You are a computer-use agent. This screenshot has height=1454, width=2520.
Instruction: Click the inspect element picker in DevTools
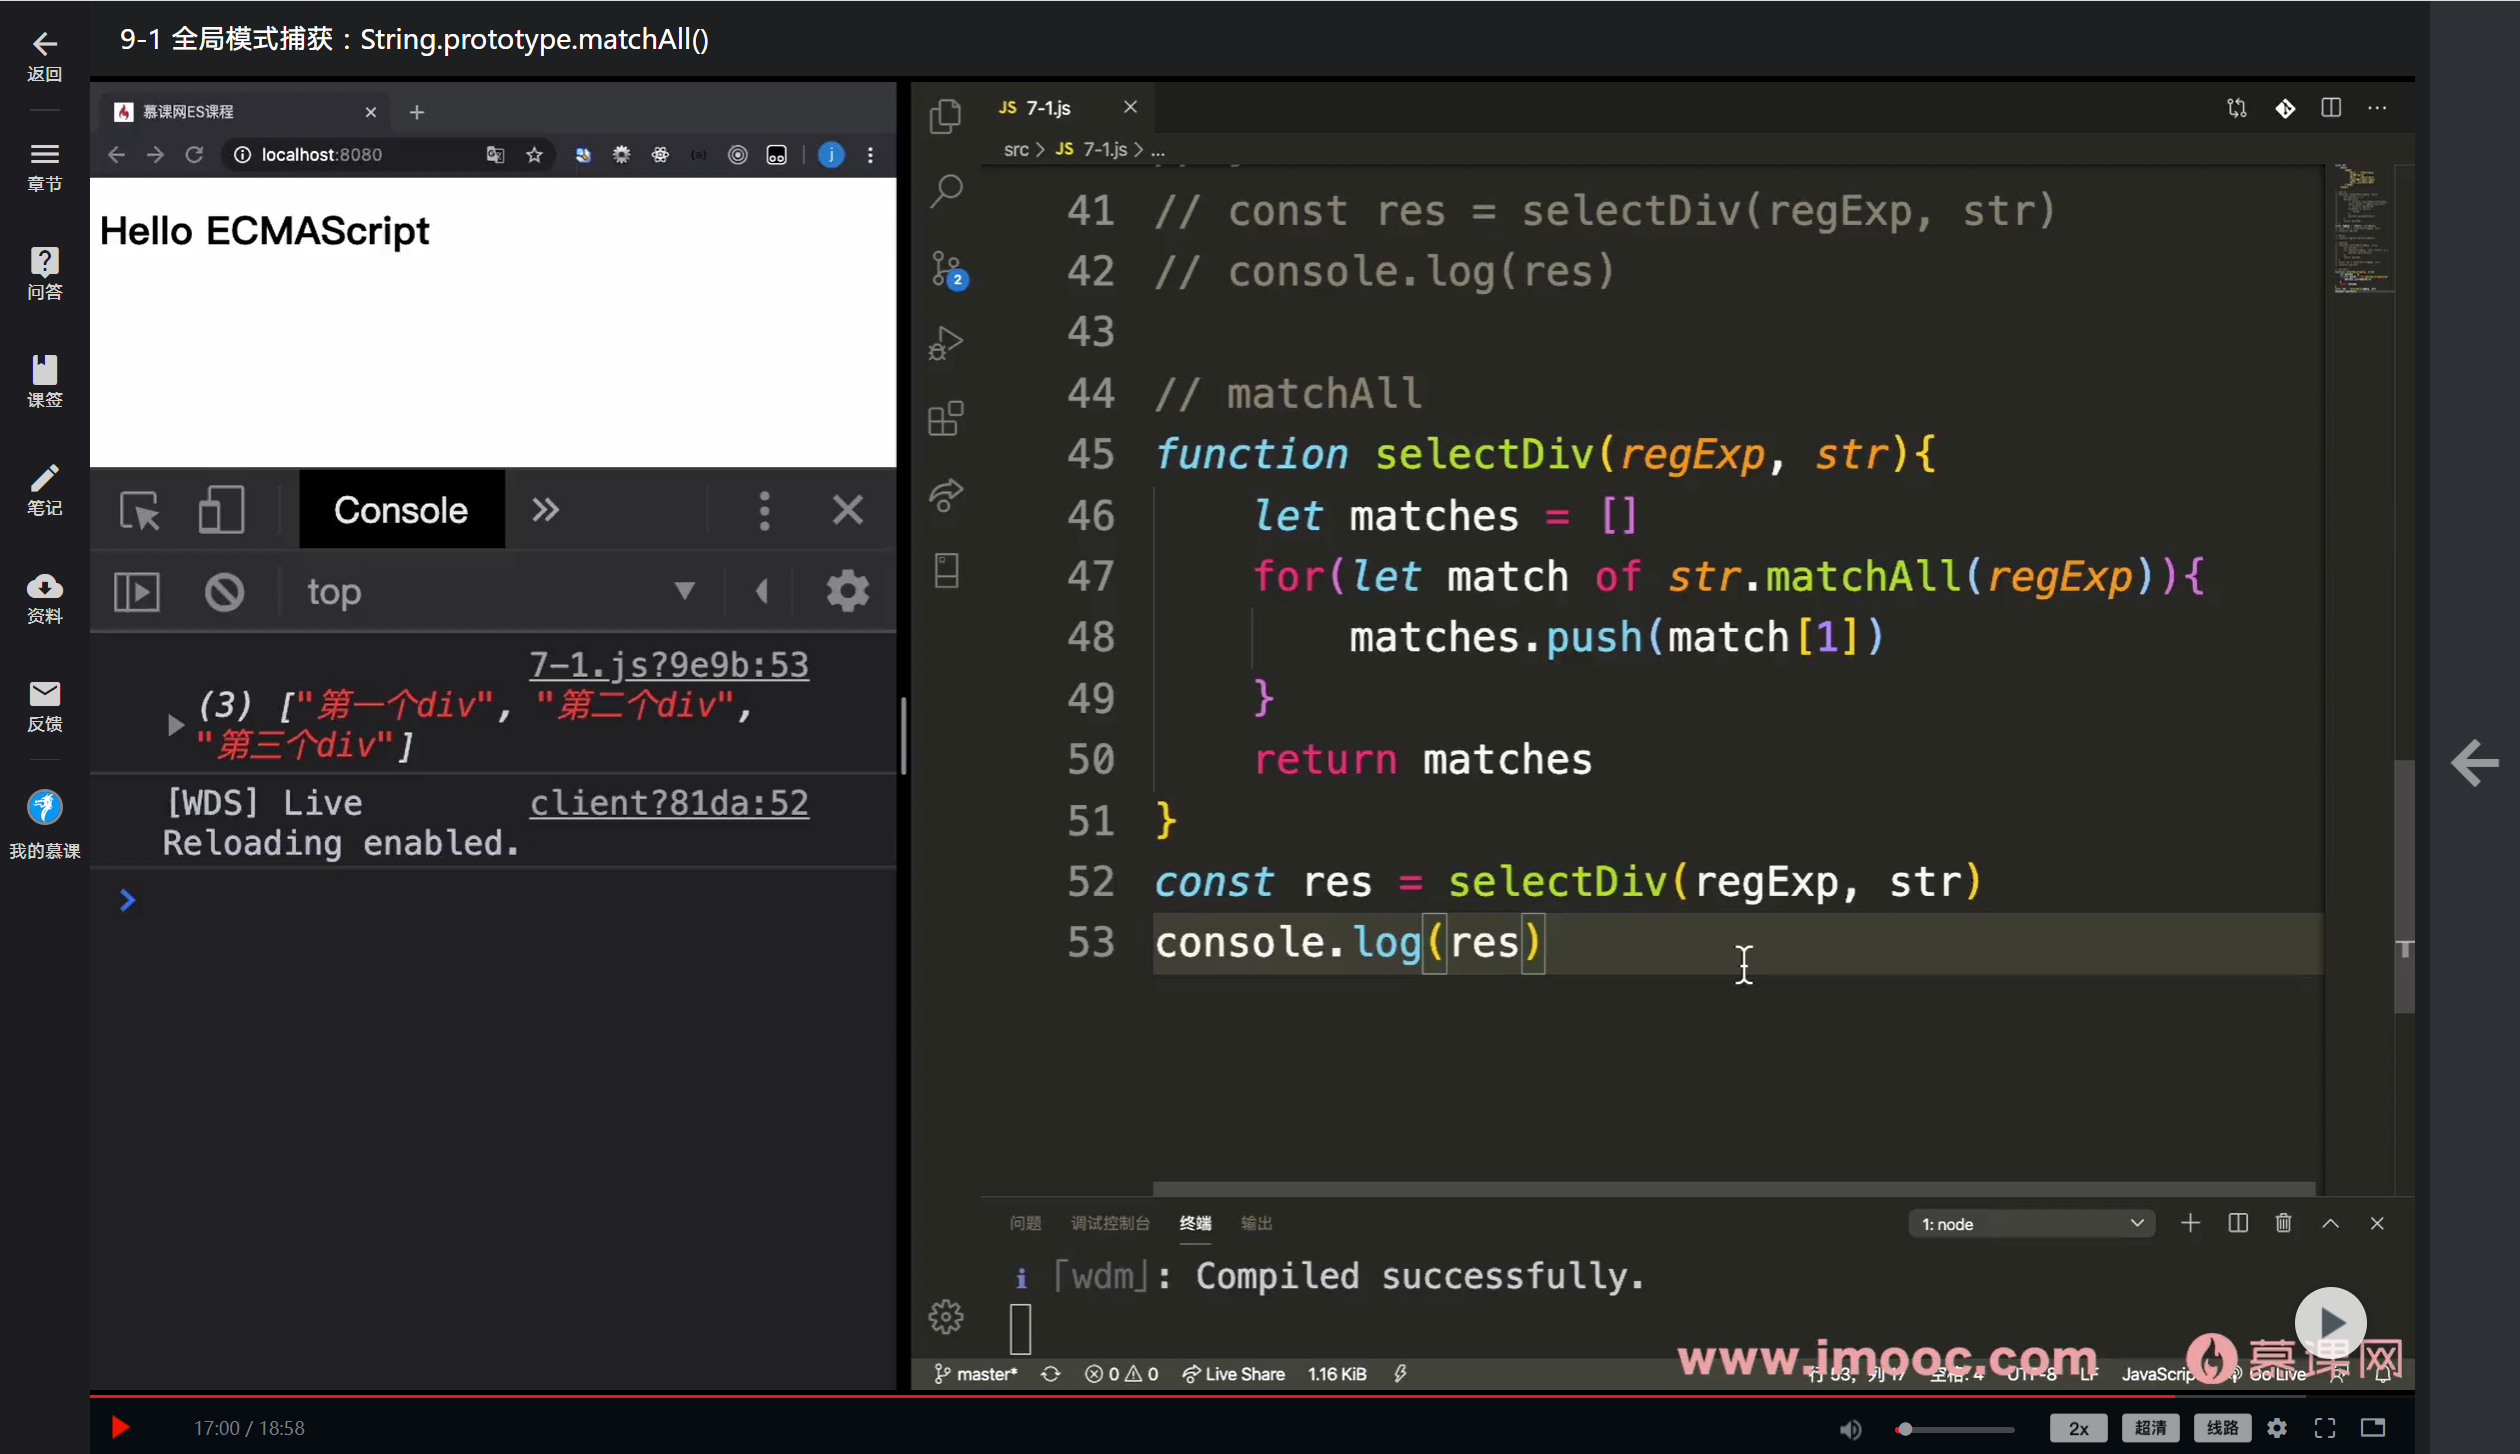(x=139, y=511)
